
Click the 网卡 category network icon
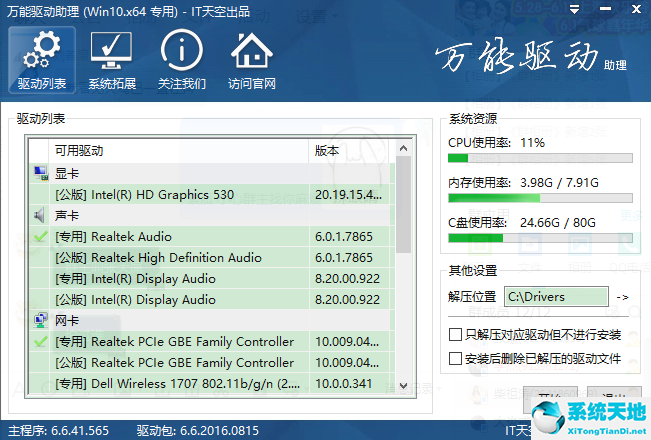pyautogui.click(x=41, y=320)
